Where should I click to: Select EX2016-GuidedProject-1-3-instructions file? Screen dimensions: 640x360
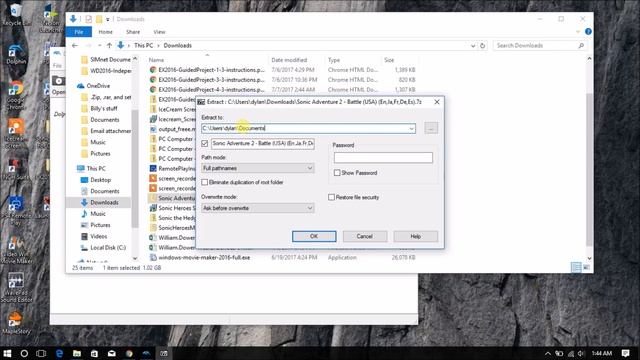pyautogui.click(x=211, y=70)
